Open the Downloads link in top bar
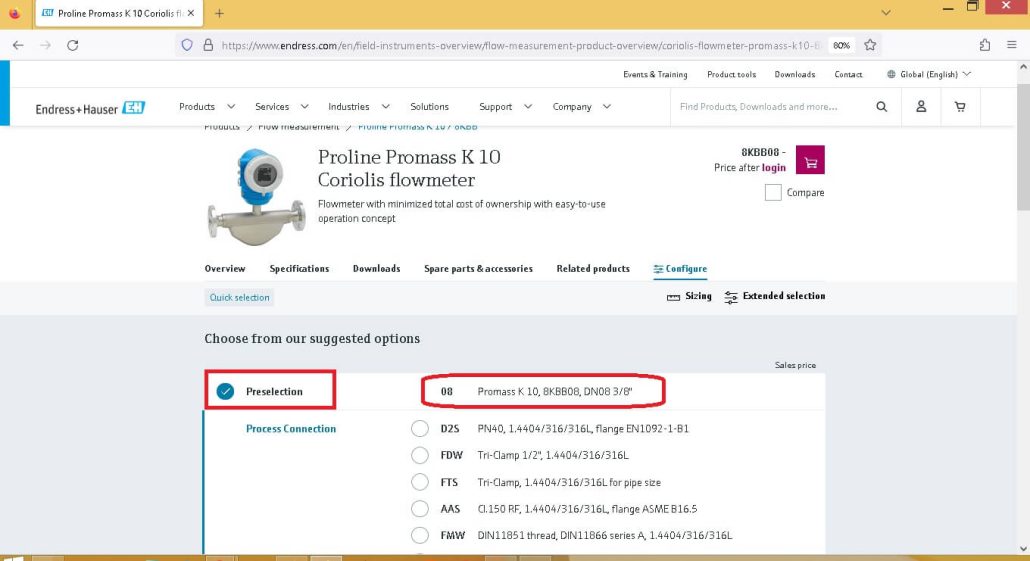Screen dimensions: 1030x561 pyautogui.click(x=795, y=74)
